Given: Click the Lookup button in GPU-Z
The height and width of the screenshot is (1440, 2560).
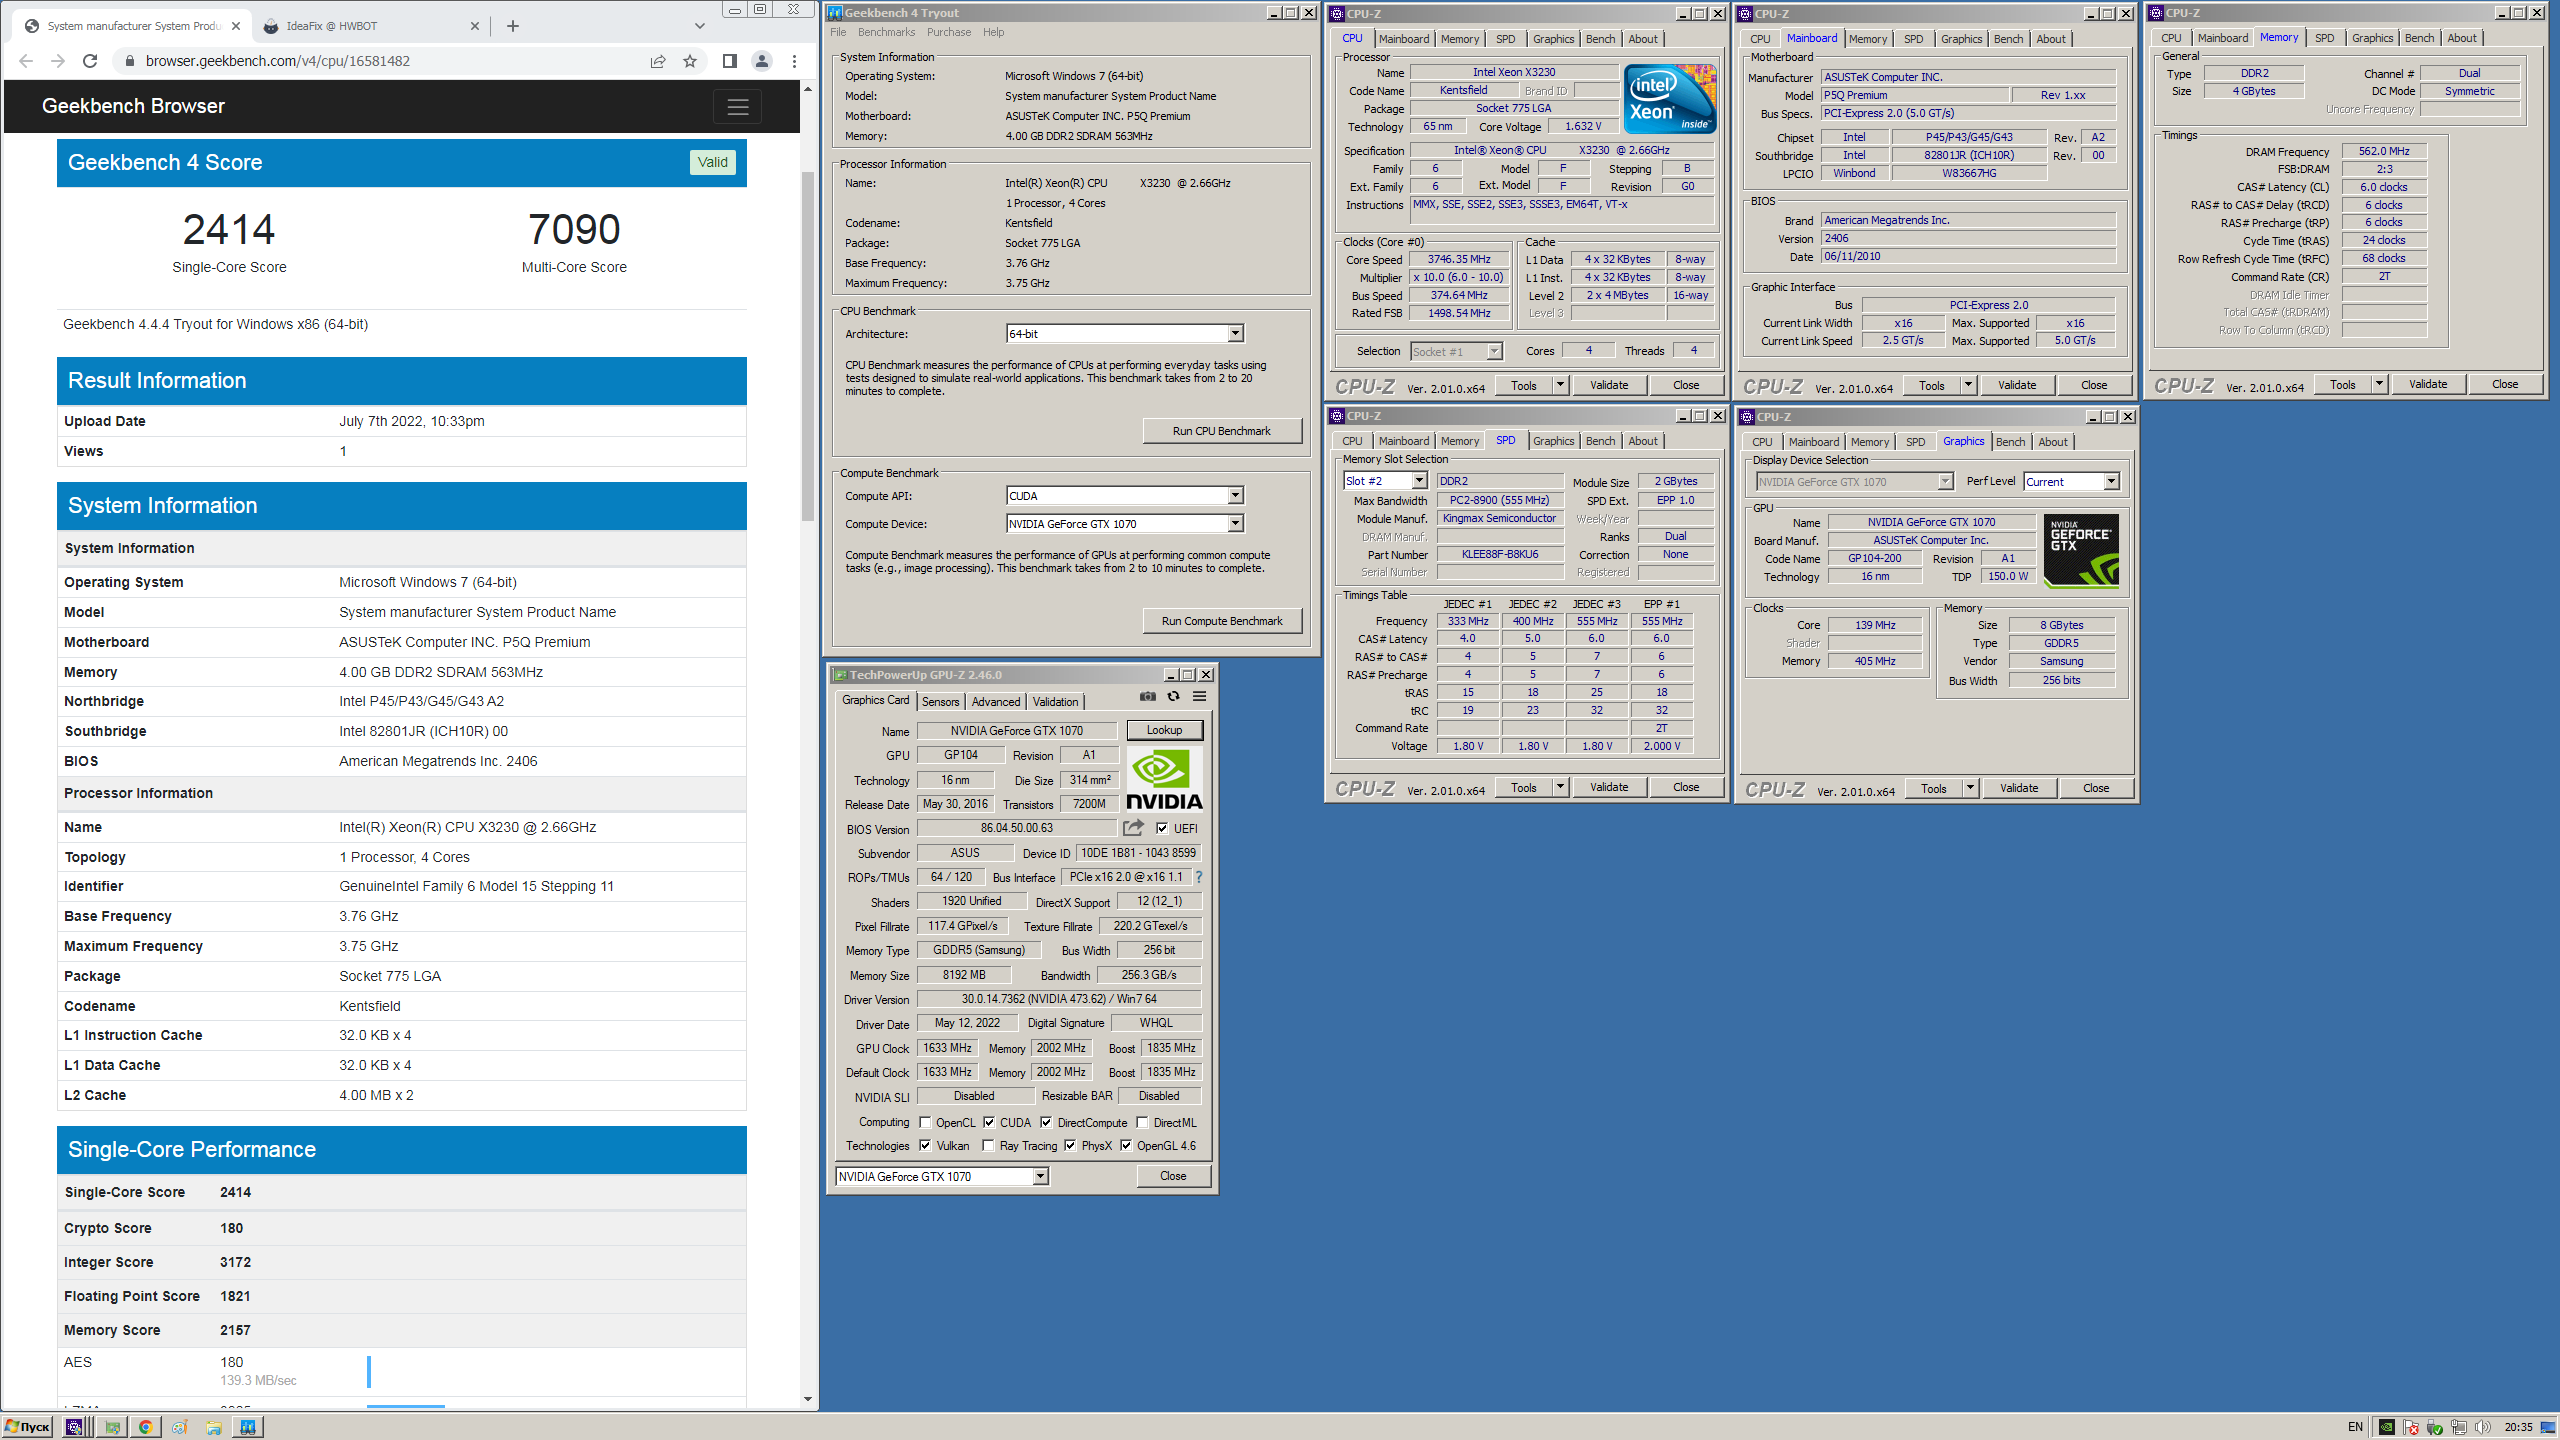Looking at the screenshot, I should 1164,730.
